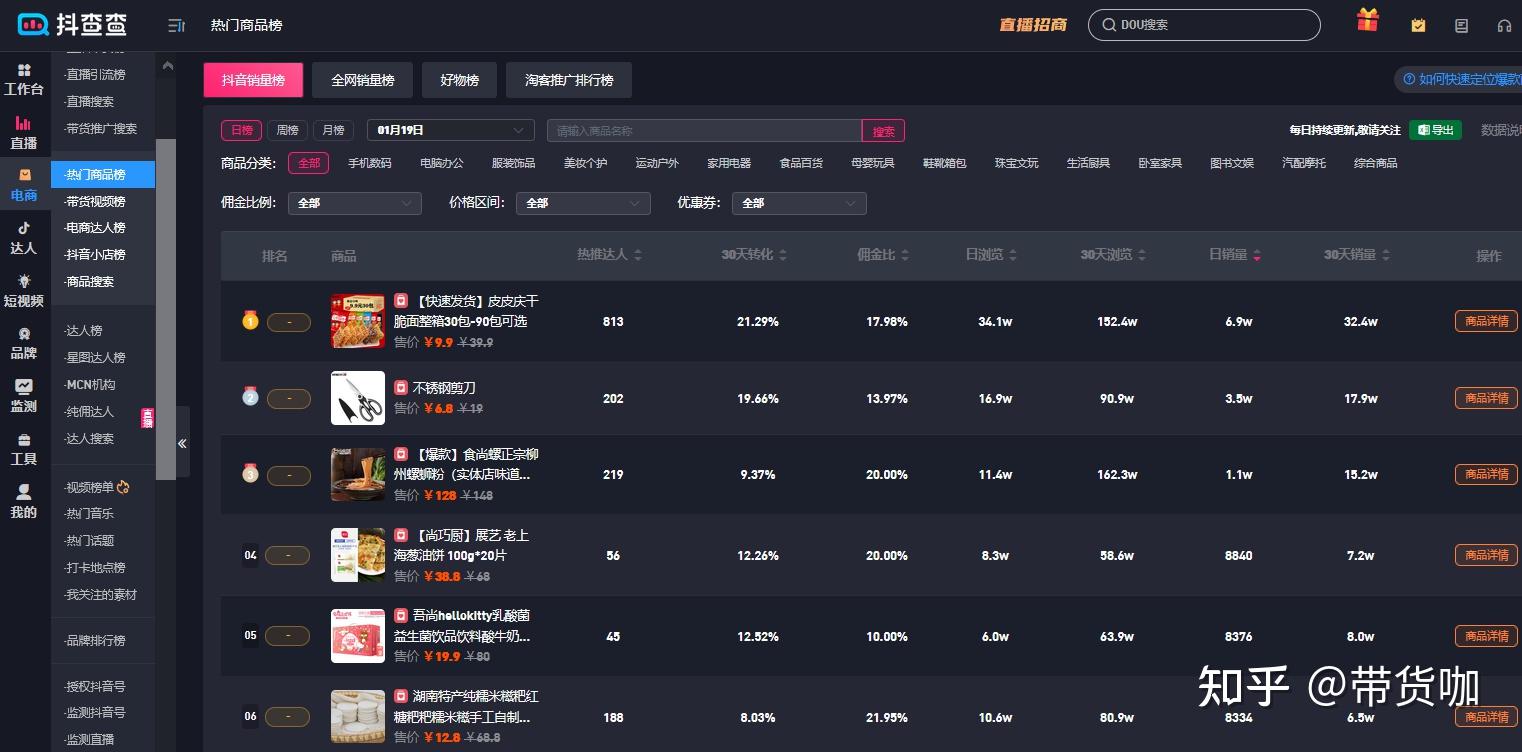Open 带货视频榜 in the submenu
The width and height of the screenshot is (1522, 752).
click(96, 201)
